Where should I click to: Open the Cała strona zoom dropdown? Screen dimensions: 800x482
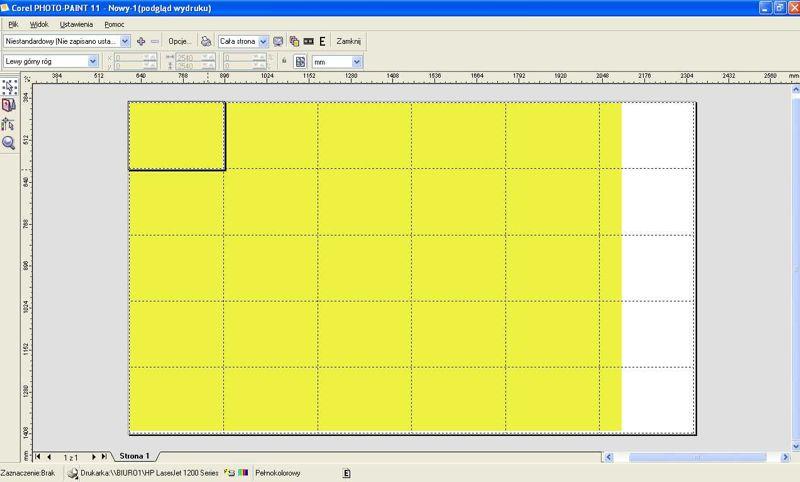coord(263,42)
